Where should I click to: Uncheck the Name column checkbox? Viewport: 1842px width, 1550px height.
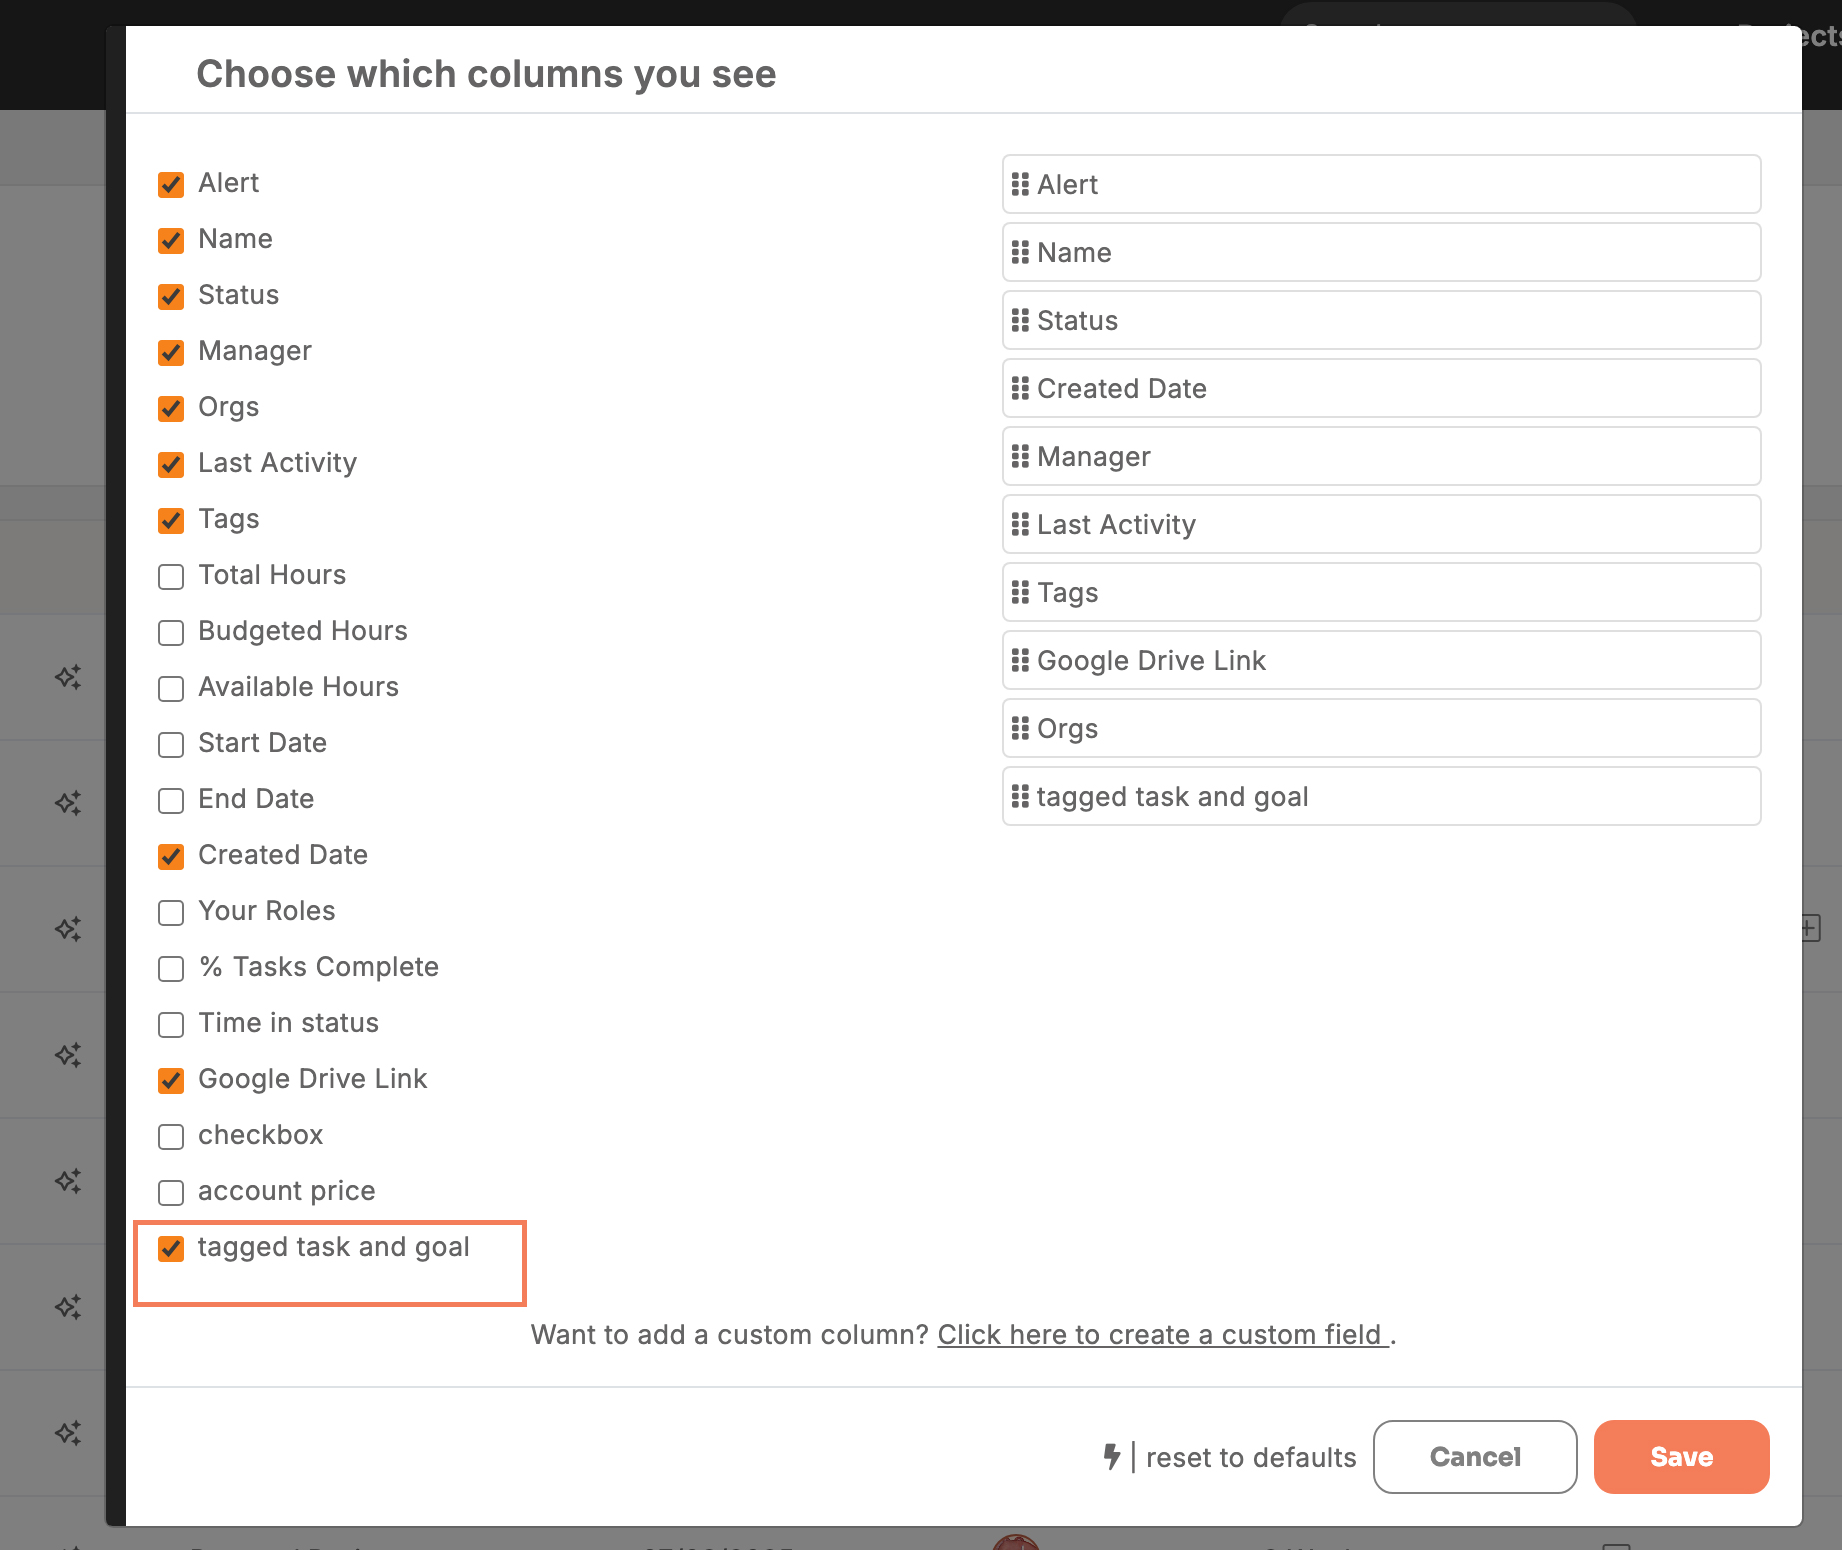tap(171, 240)
